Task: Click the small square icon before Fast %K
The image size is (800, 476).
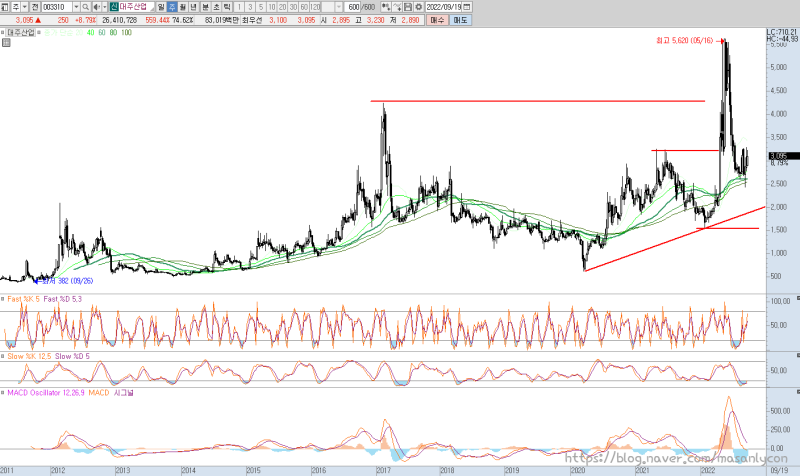Action: point(3,299)
